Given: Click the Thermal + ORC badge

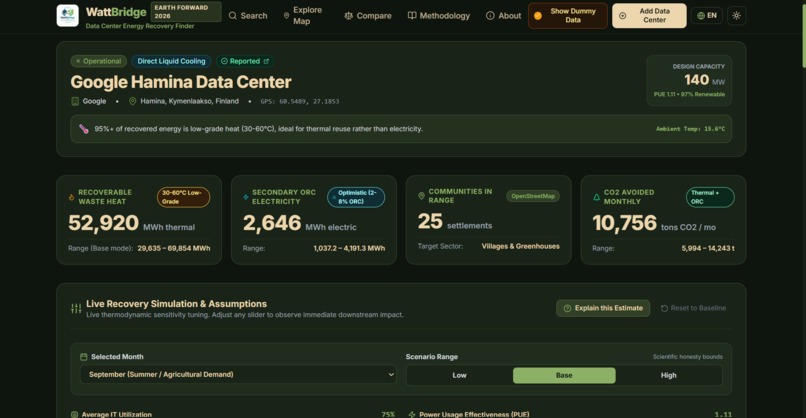Looking at the screenshot, I should click(x=710, y=197).
